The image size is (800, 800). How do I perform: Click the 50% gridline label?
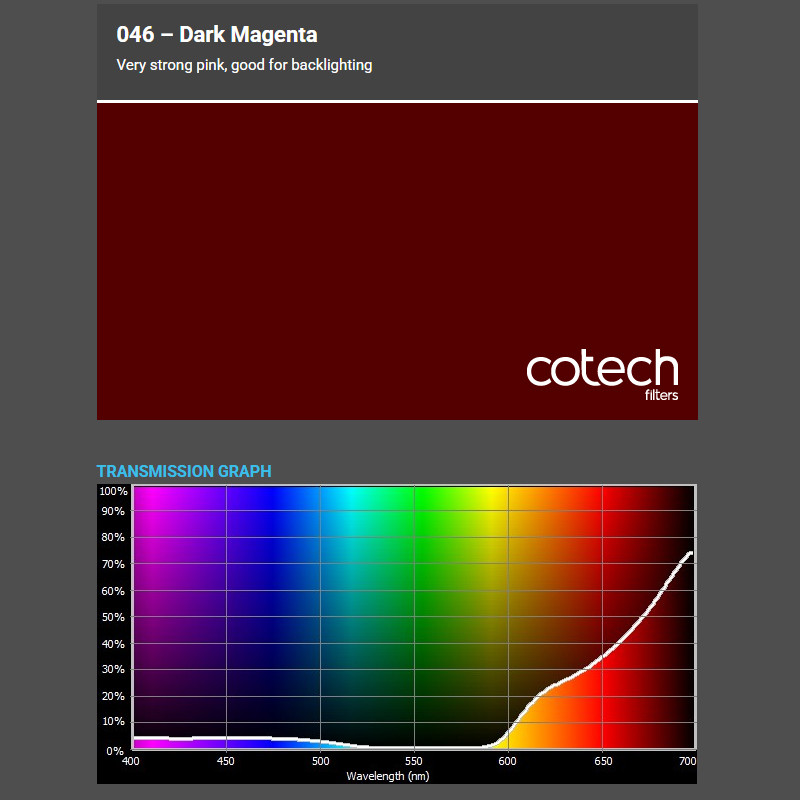tap(114, 617)
